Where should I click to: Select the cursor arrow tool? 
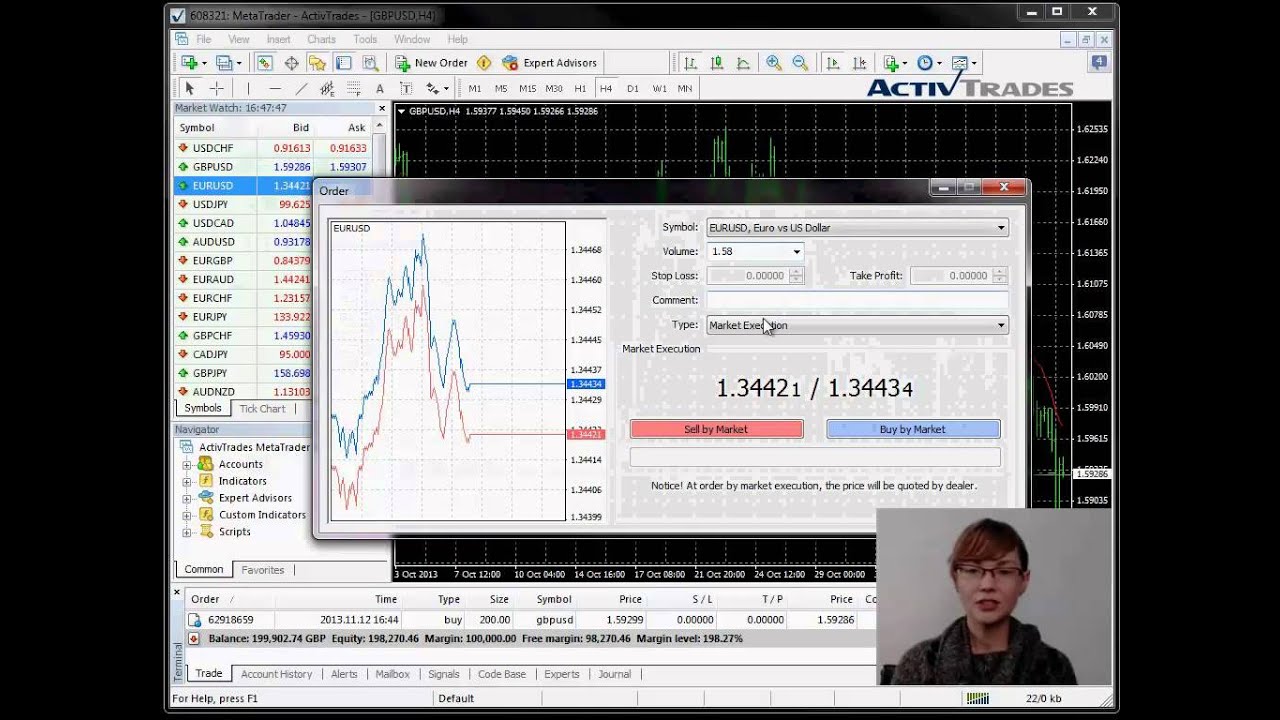point(189,89)
